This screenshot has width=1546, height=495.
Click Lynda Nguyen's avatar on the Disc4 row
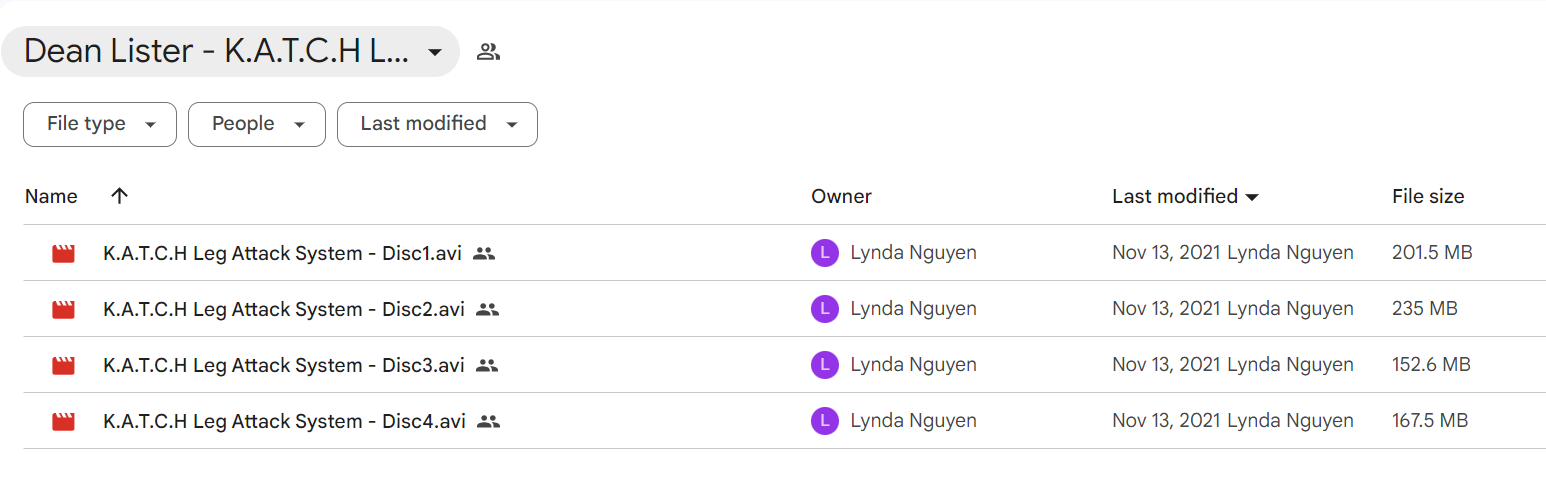click(824, 421)
